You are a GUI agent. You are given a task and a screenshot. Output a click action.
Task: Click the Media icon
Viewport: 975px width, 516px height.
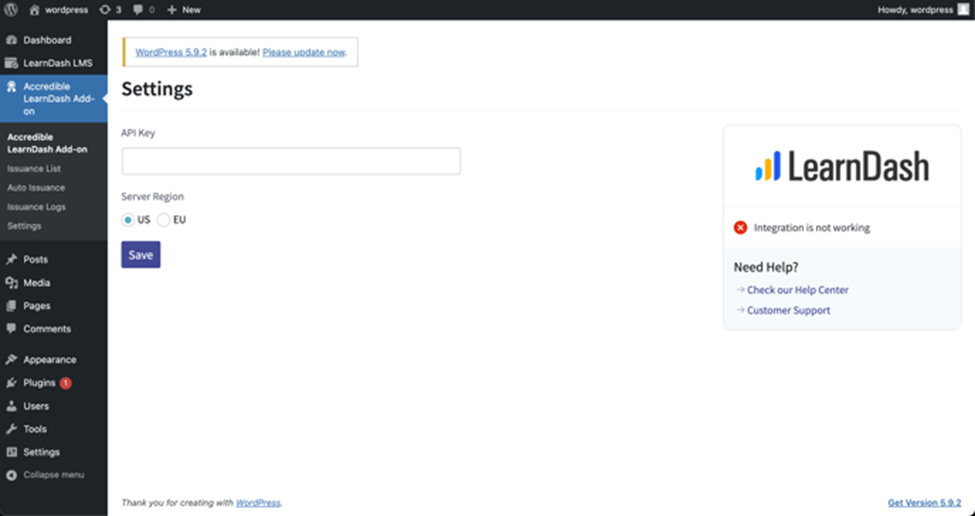(x=11, y=283)
